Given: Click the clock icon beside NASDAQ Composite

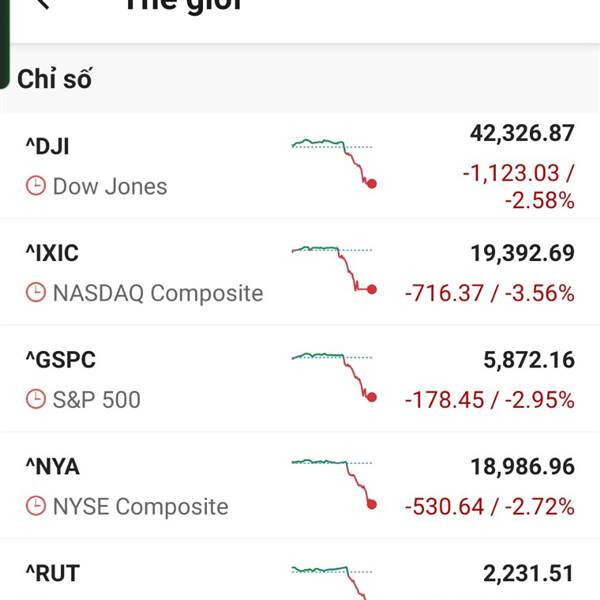Looking at the screenshot, I should coord(36,293).
